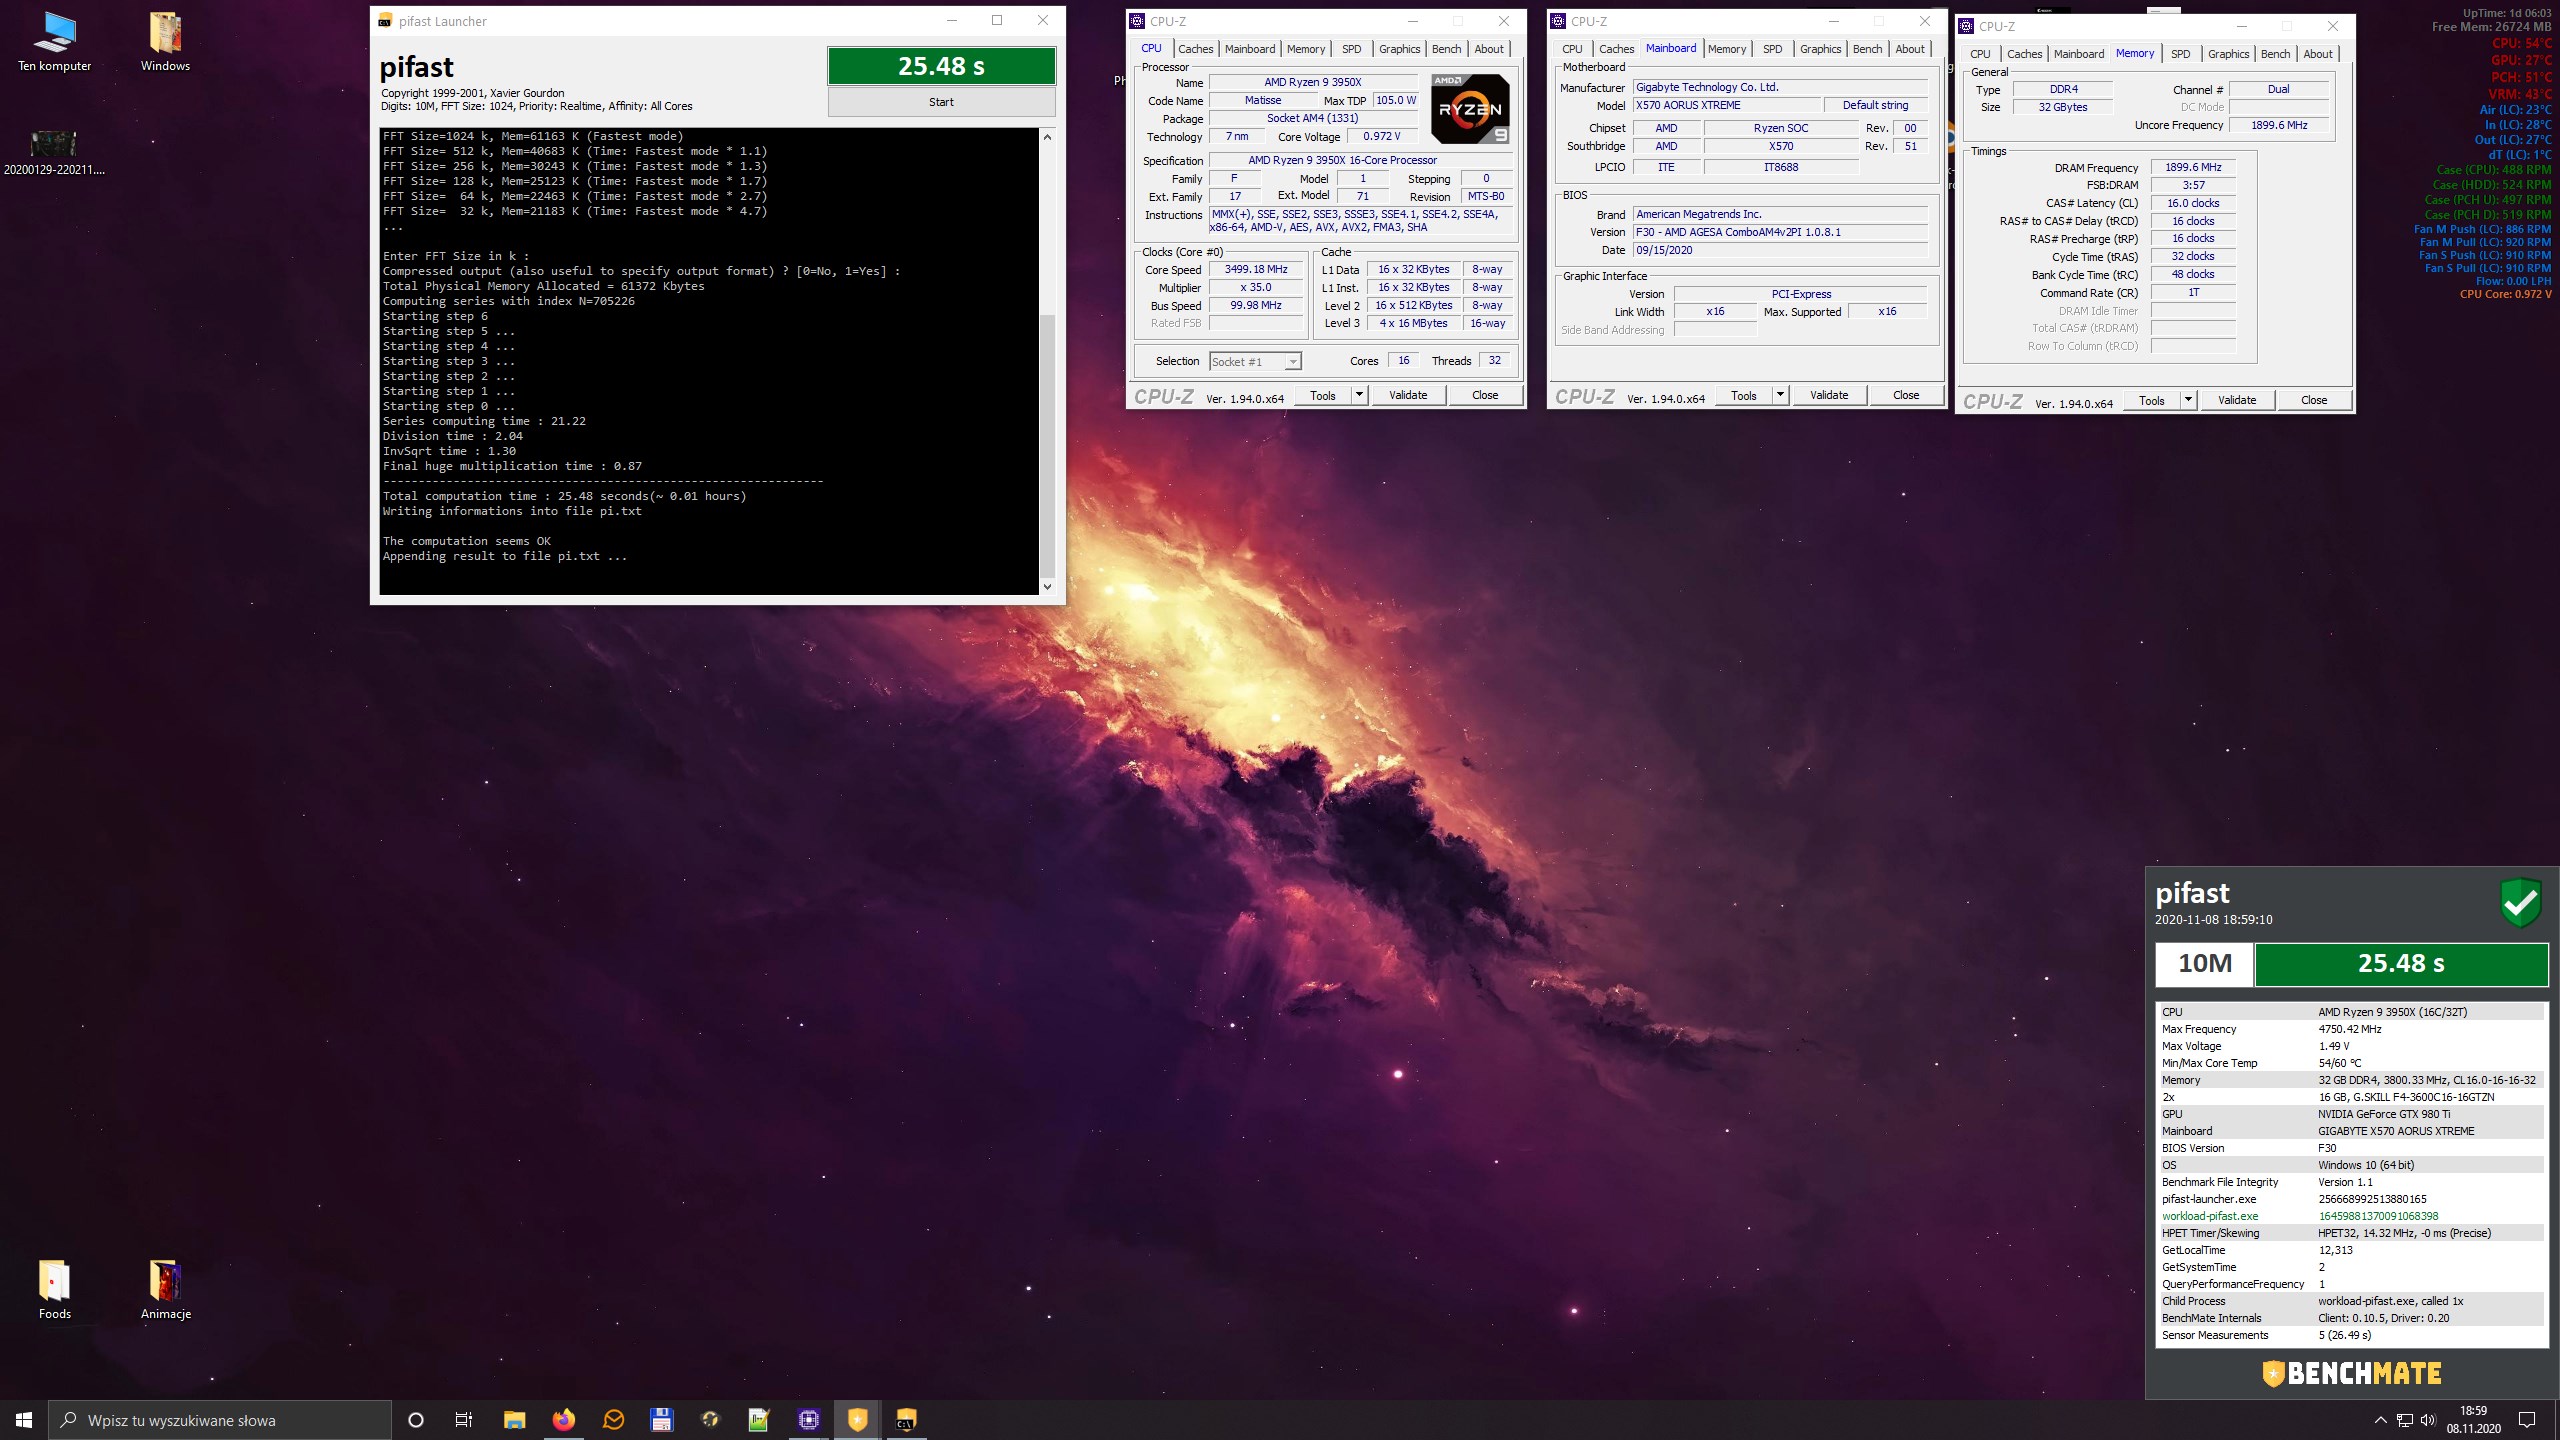The image size is (2560, 1440).
Task: Click the Max Frequency 4750.42 MHz row
Action: click(2350, 1029)
